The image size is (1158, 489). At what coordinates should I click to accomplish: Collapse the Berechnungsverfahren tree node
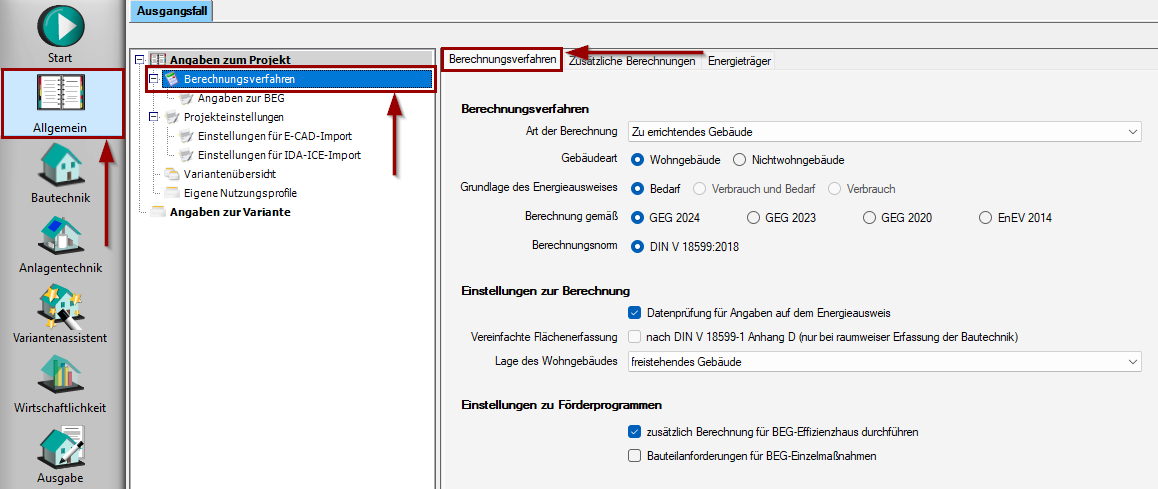(154, 78)
